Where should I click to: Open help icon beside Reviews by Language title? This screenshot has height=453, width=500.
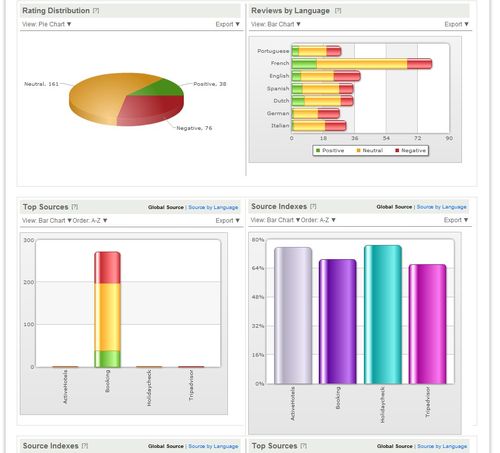coord(338,11)
